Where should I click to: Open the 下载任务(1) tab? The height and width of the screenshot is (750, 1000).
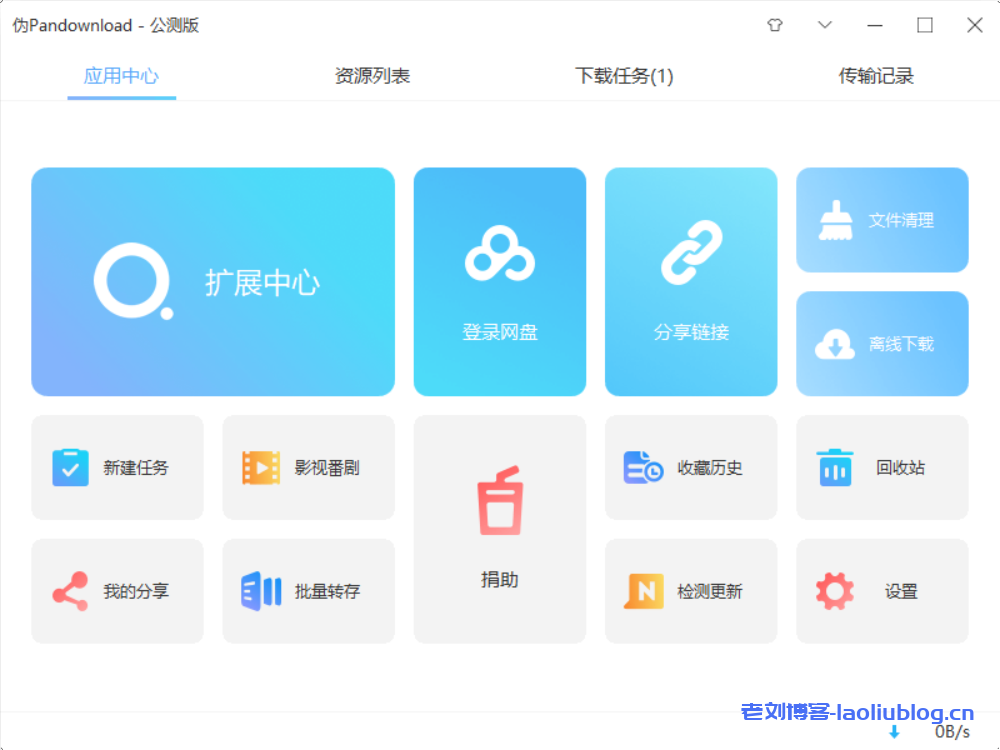624,75
